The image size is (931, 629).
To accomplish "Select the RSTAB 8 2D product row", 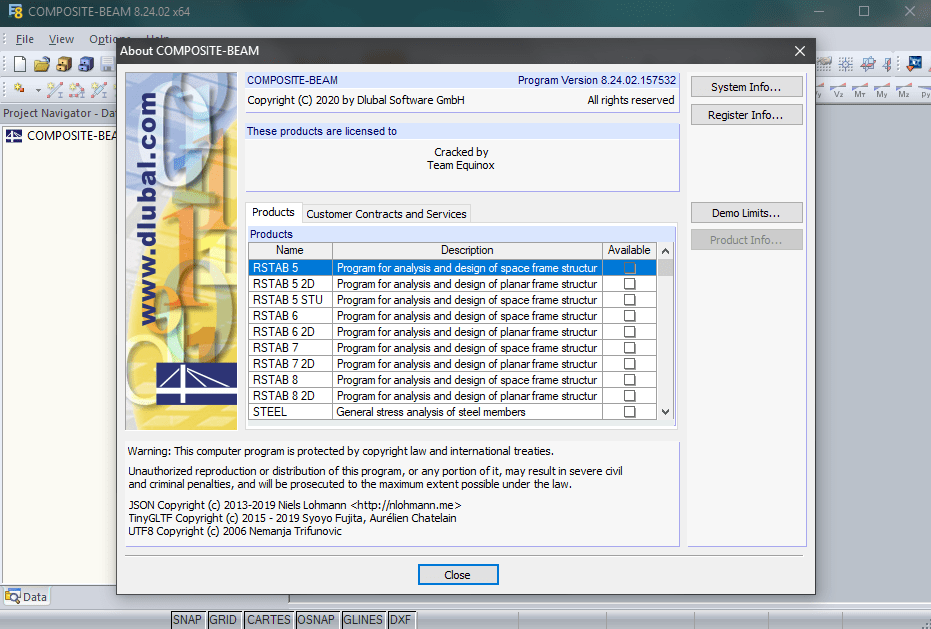I will point(452,396).
